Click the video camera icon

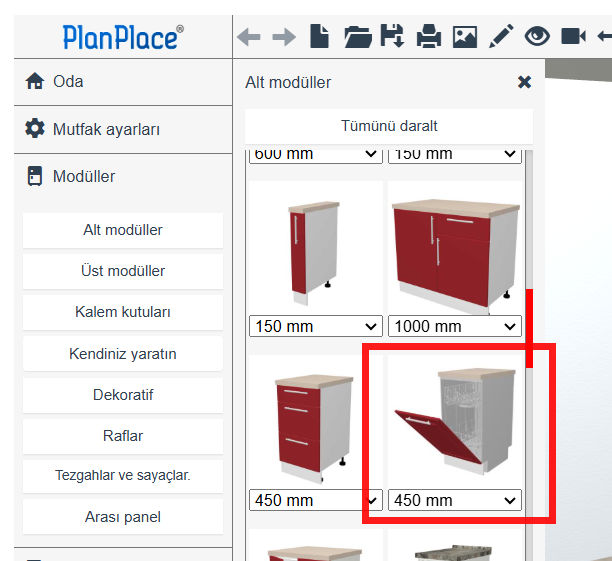coord(573,36)
